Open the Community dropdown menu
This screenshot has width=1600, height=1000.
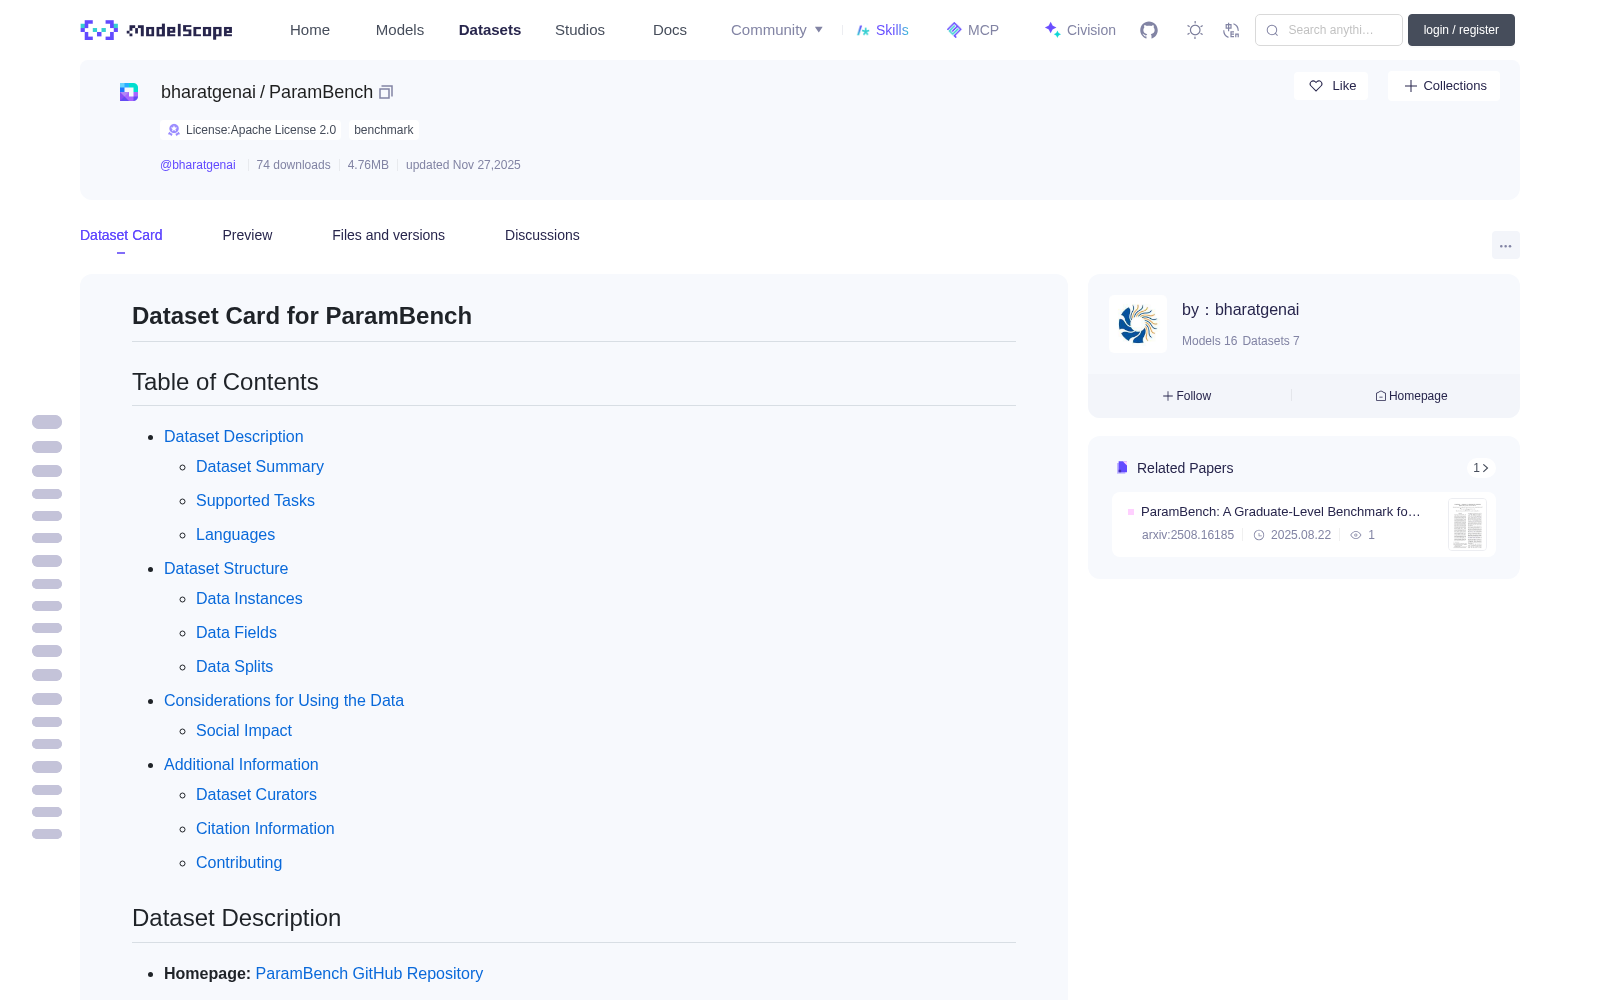click(777, 30)
